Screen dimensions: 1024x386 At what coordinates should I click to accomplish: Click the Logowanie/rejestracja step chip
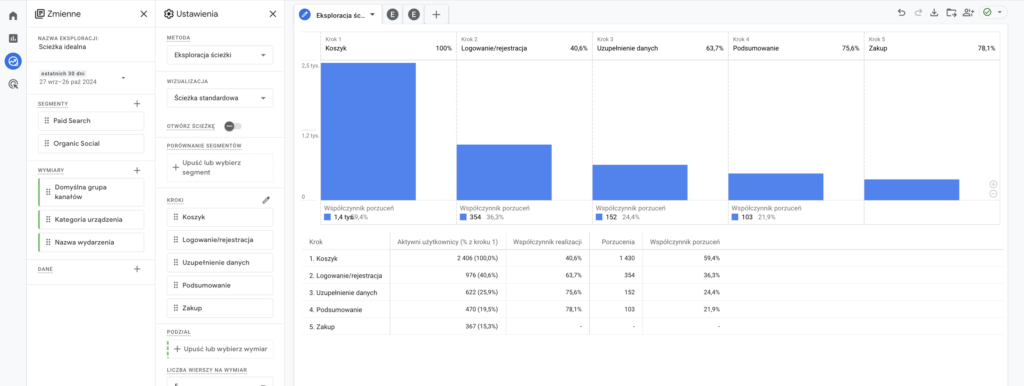(220, 240)
